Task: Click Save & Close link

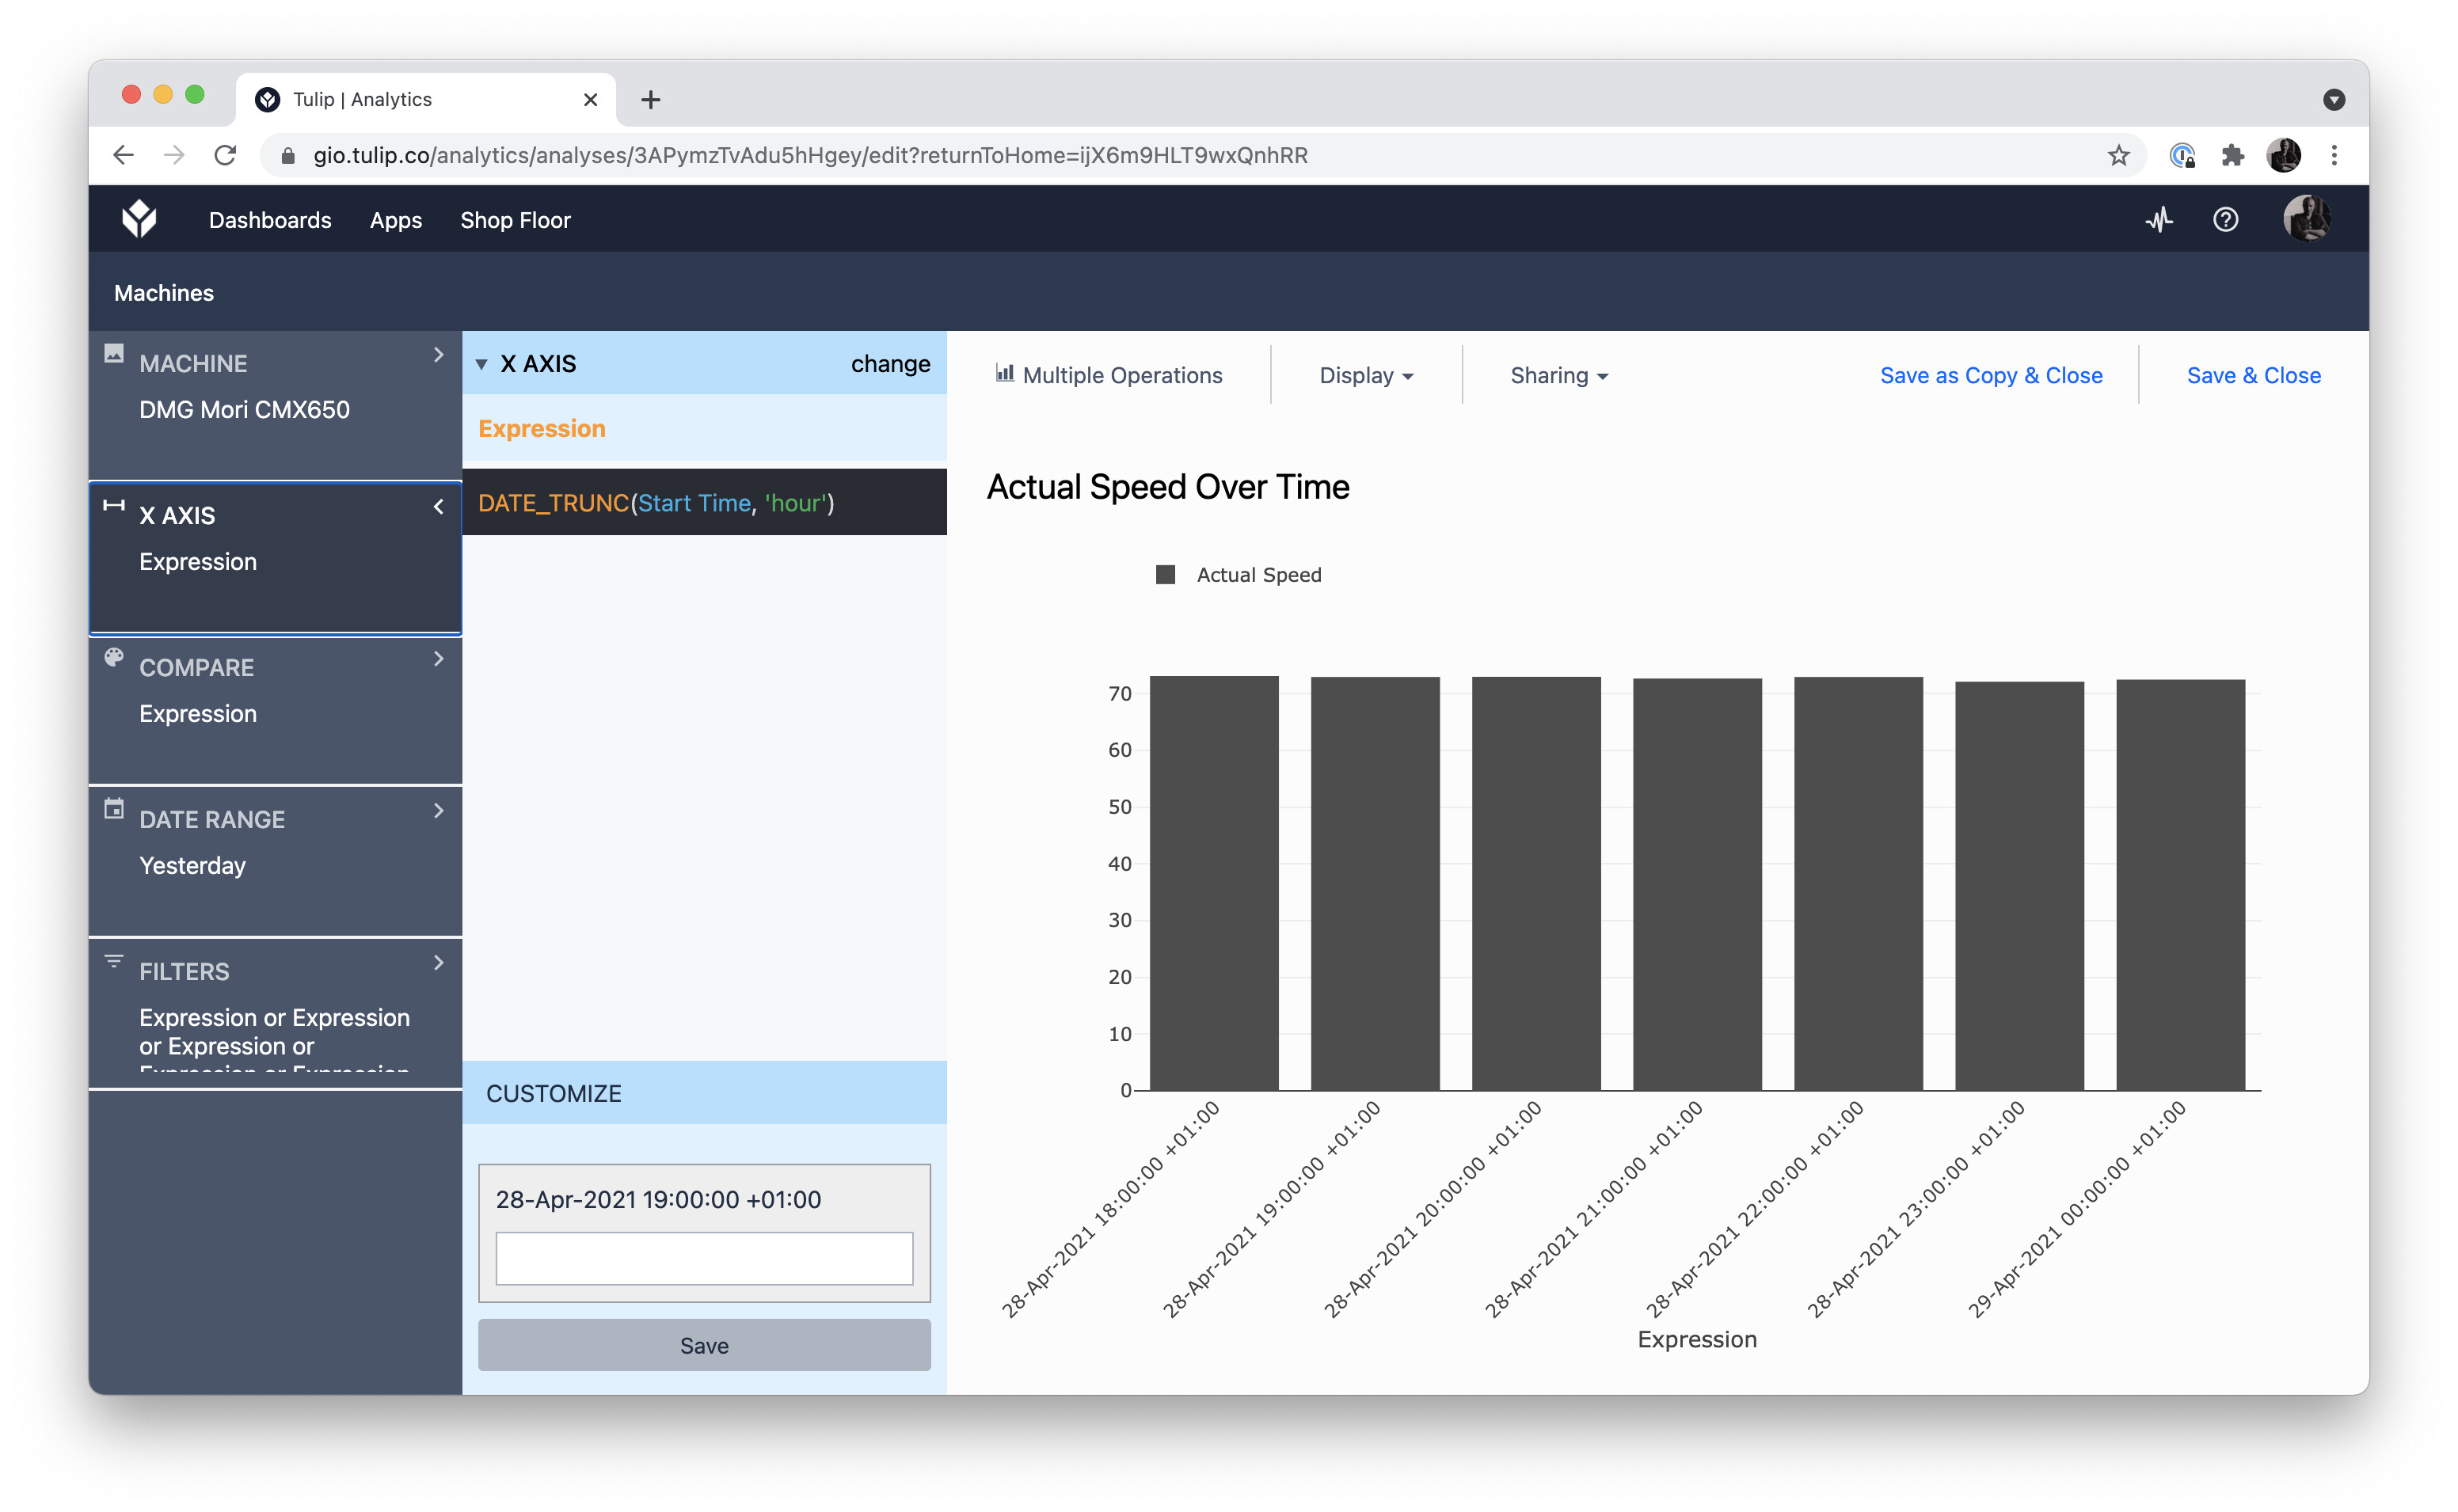Action: click(x=2252, y=376)
